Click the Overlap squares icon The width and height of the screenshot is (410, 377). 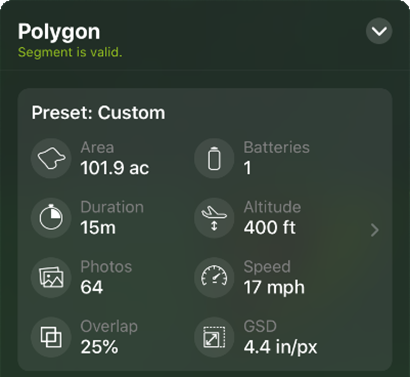point(51,337)
